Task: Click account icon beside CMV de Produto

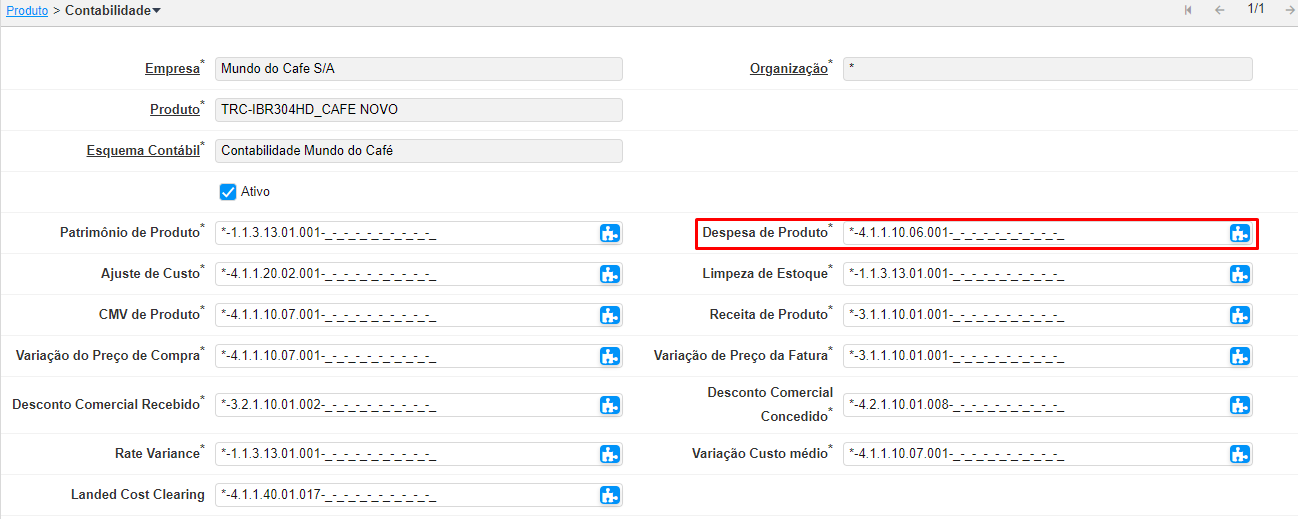Action: [610, 315]
